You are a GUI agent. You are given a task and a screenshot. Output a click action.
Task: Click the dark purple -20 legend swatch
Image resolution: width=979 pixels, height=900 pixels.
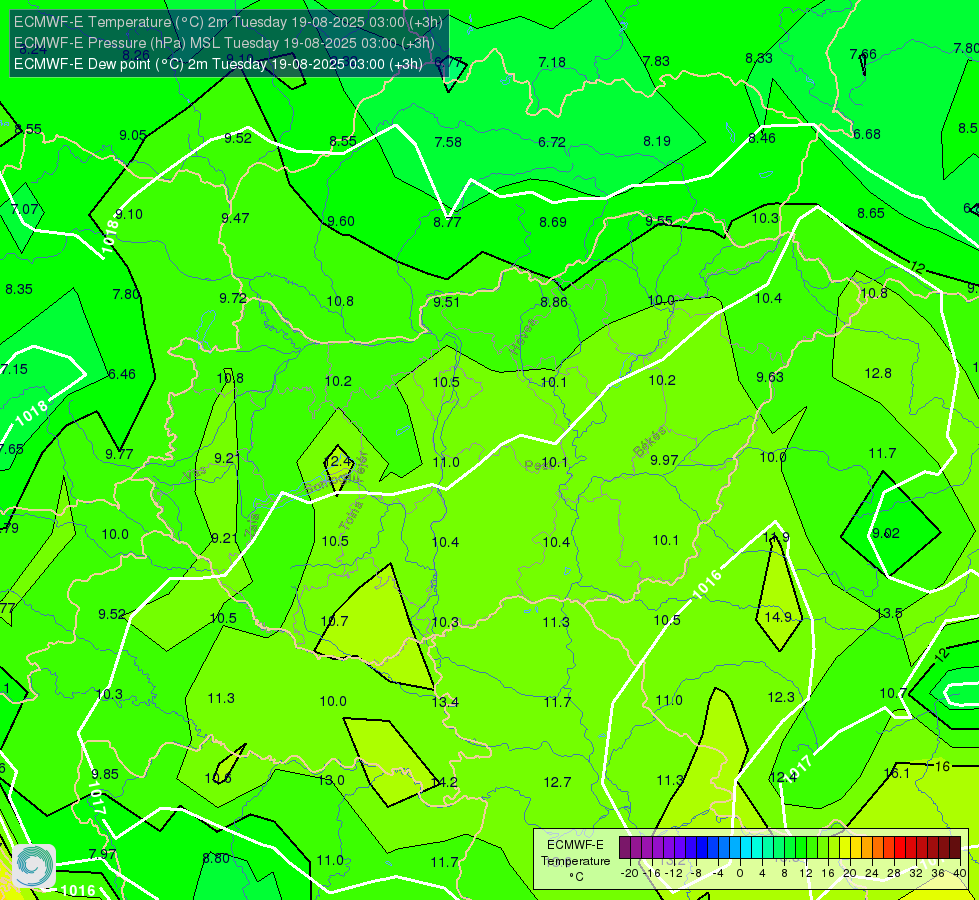[625, 848]
